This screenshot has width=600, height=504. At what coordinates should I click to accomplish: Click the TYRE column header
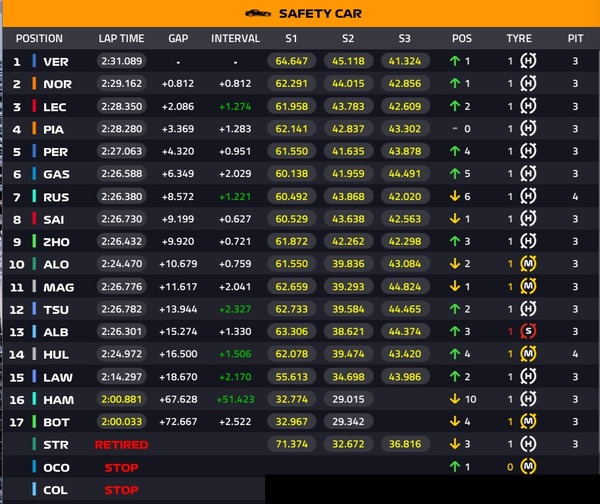519,39
